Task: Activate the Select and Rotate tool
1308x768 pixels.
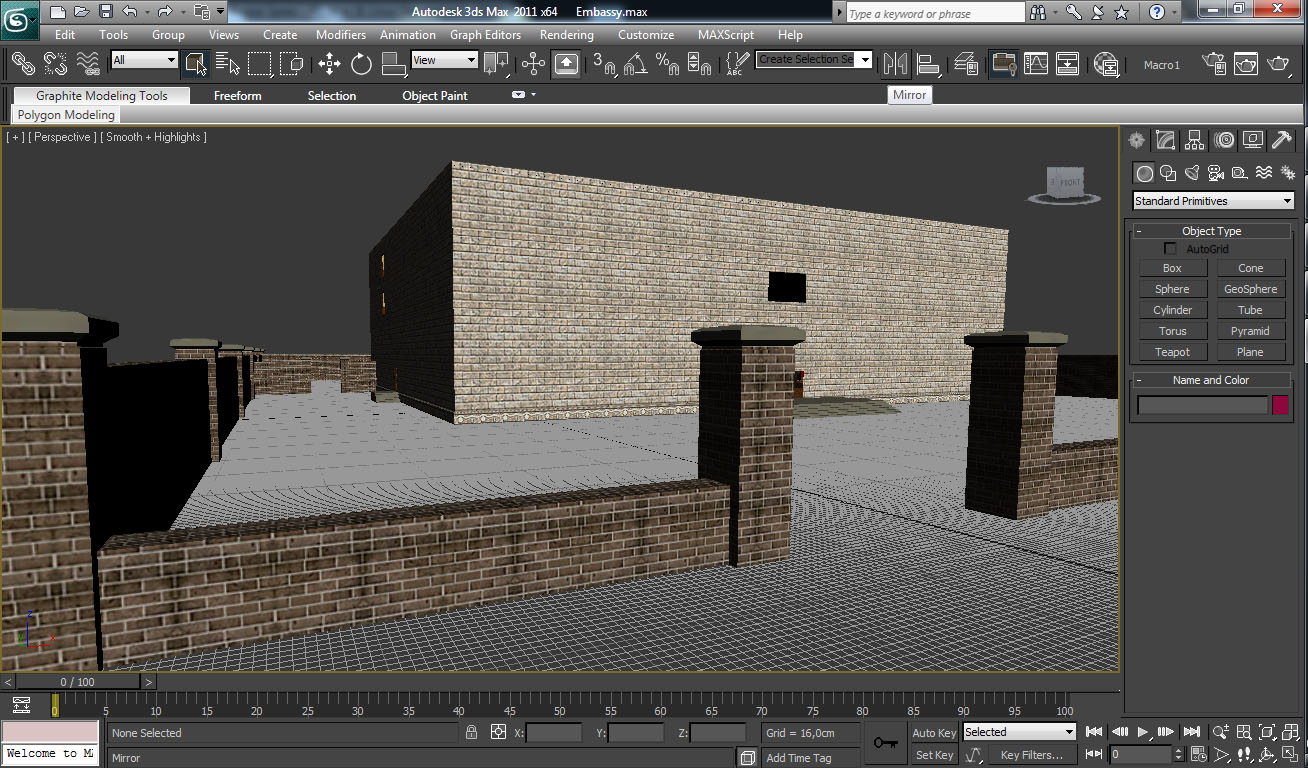Action: (361, 64)
